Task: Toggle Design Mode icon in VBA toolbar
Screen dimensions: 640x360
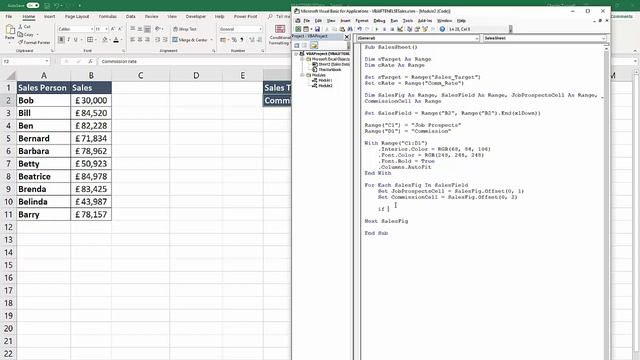Action: point(400,29)
